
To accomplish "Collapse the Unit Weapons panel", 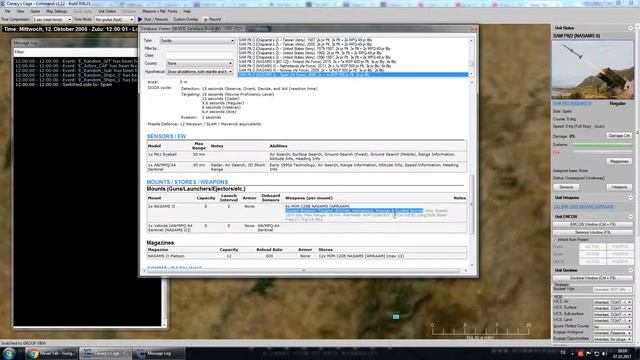I will tap(630, 198).
